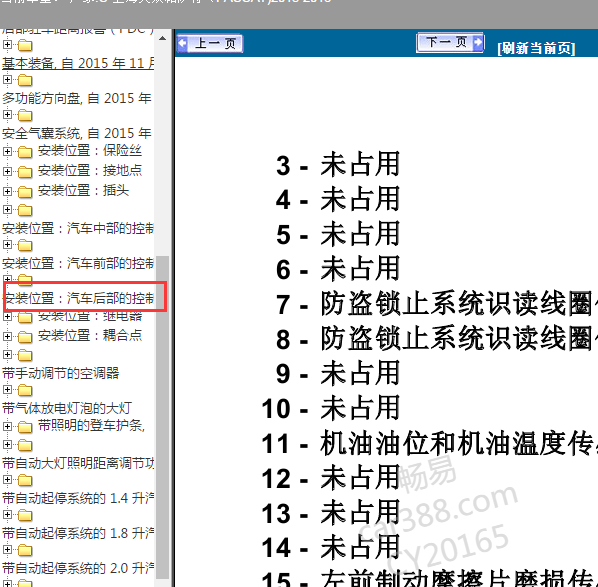Expand the 安装位置：接地点 node
Screen dimensions: 598x587
pyautogui.click(x=7, y=171)
